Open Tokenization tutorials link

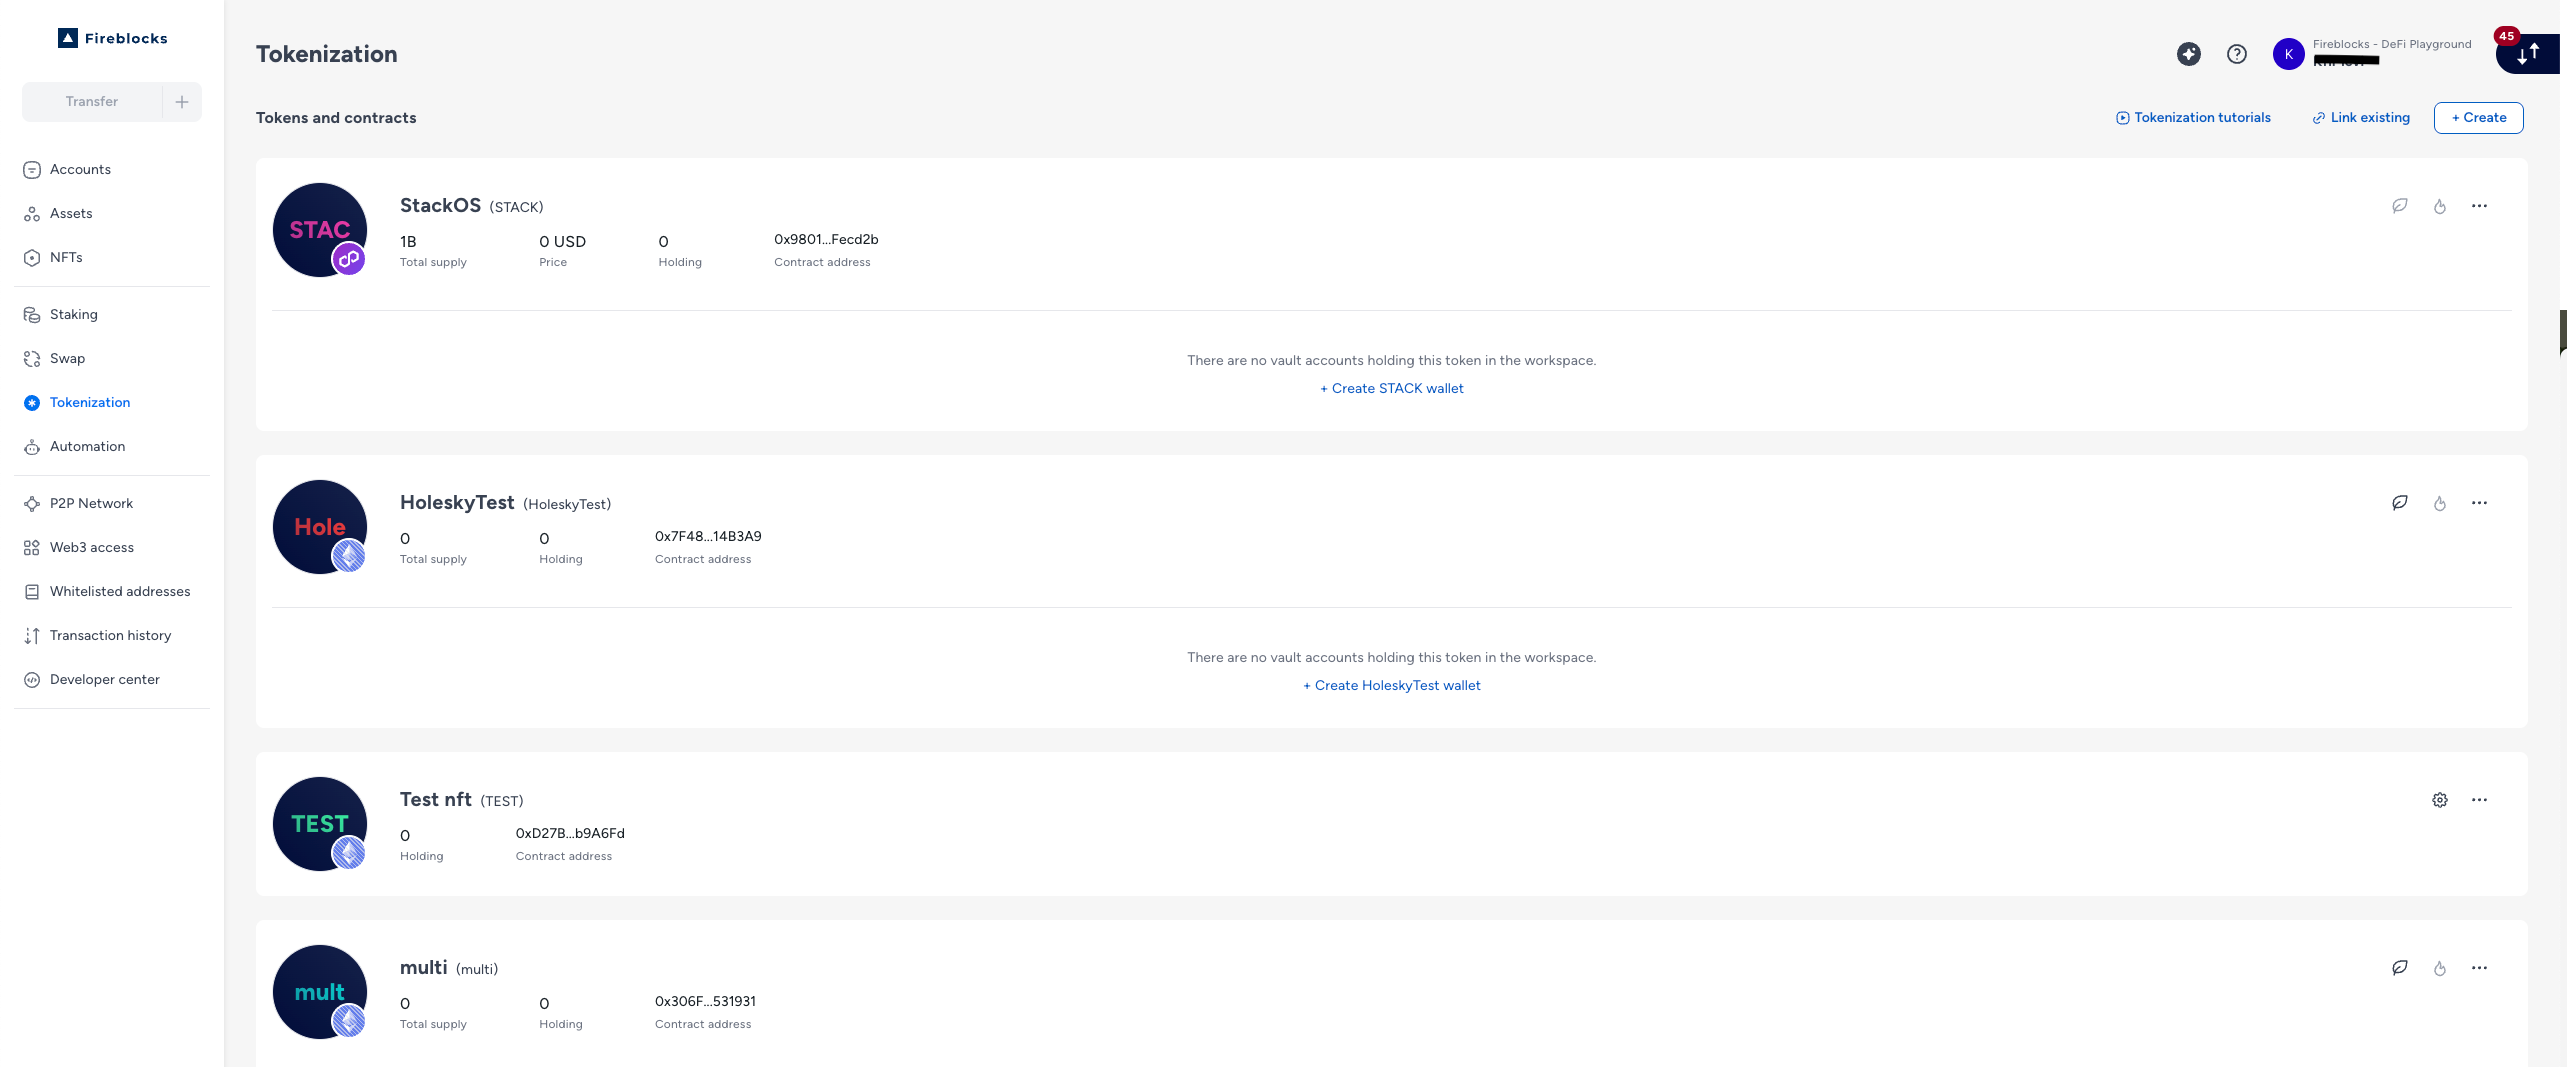pos(2193,118)
